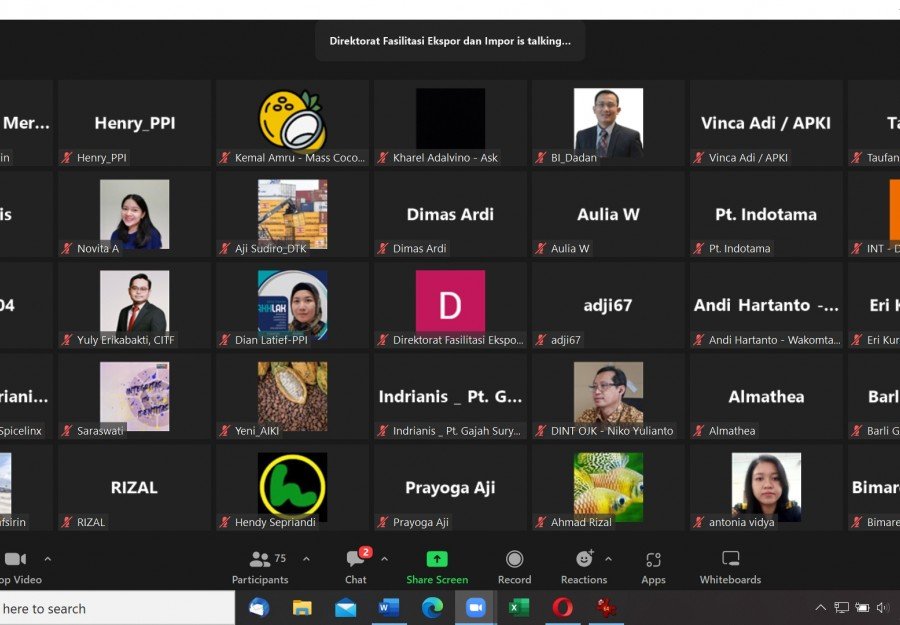Open Microsoft Word from the taskbar

tap(389, 608)
